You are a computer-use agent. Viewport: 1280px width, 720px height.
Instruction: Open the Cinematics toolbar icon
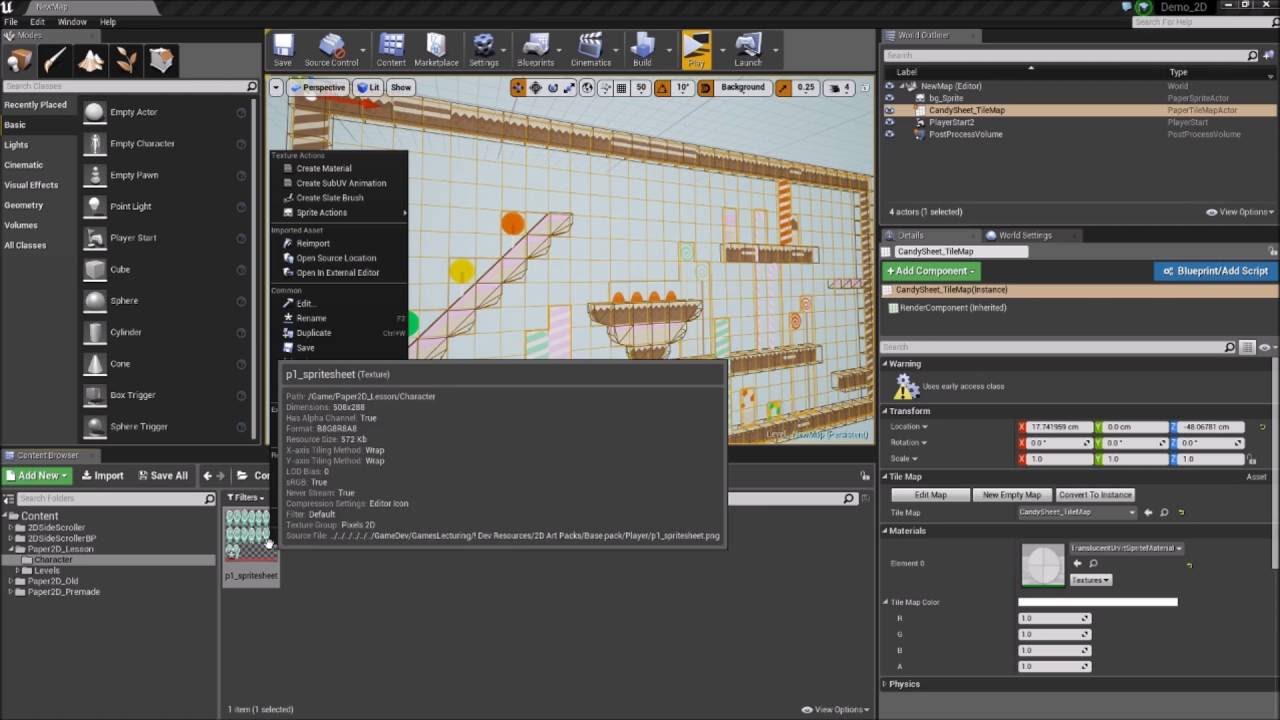591,50
